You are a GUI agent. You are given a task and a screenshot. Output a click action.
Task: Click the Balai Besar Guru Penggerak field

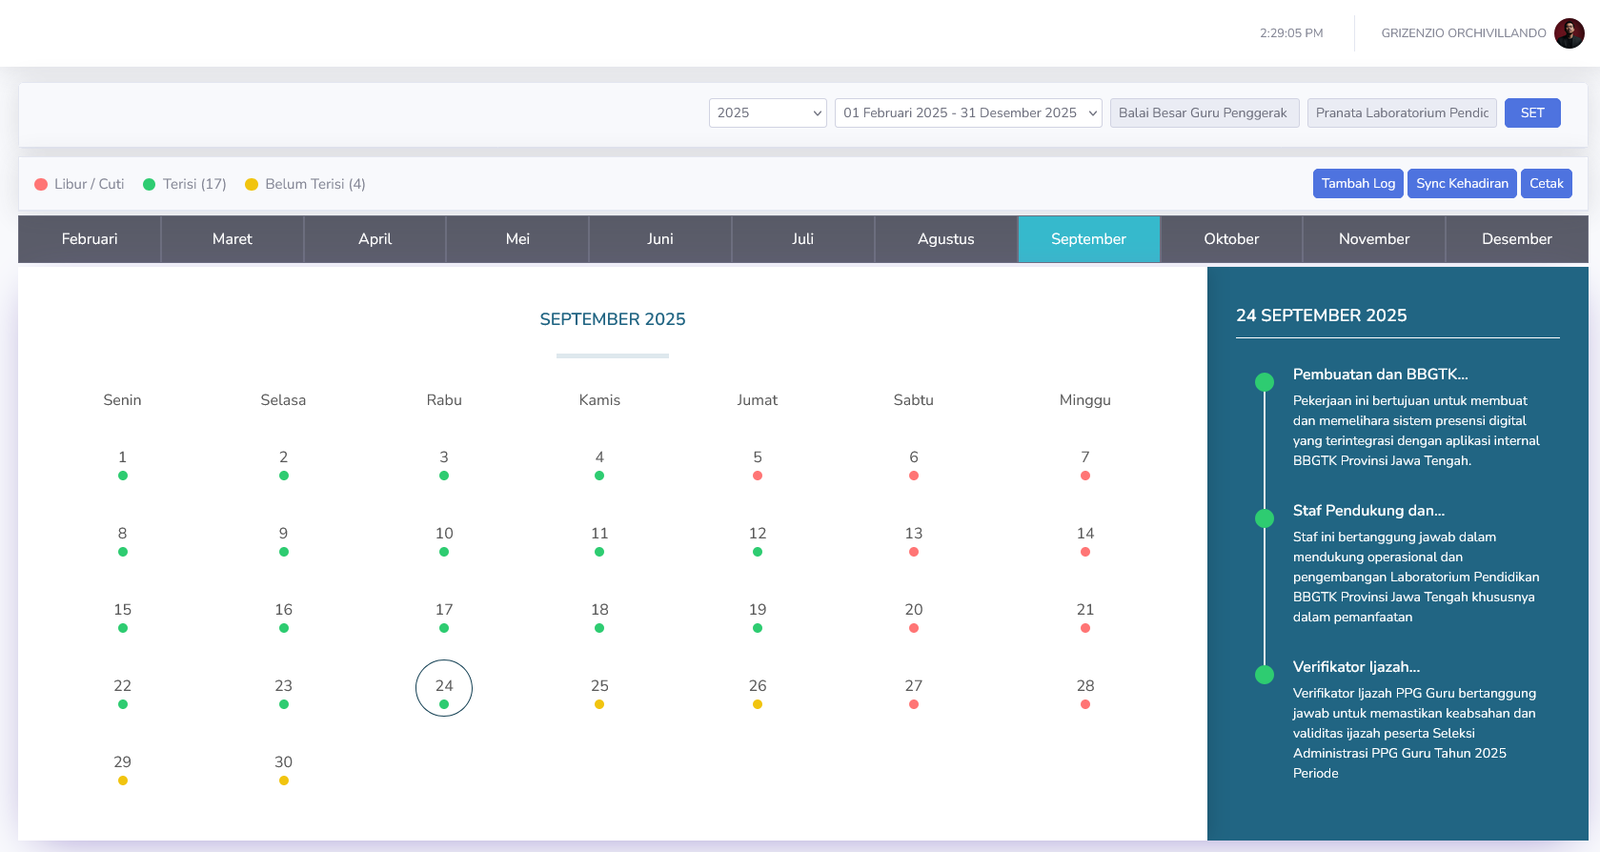click(x=1203, y=113)
